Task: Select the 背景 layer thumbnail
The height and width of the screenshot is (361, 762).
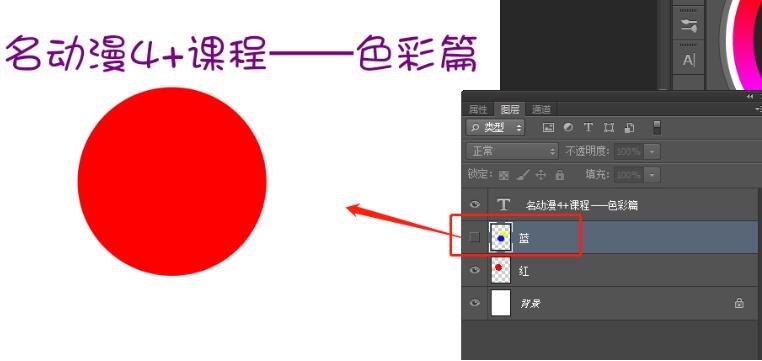Action: tap(501, 303)
